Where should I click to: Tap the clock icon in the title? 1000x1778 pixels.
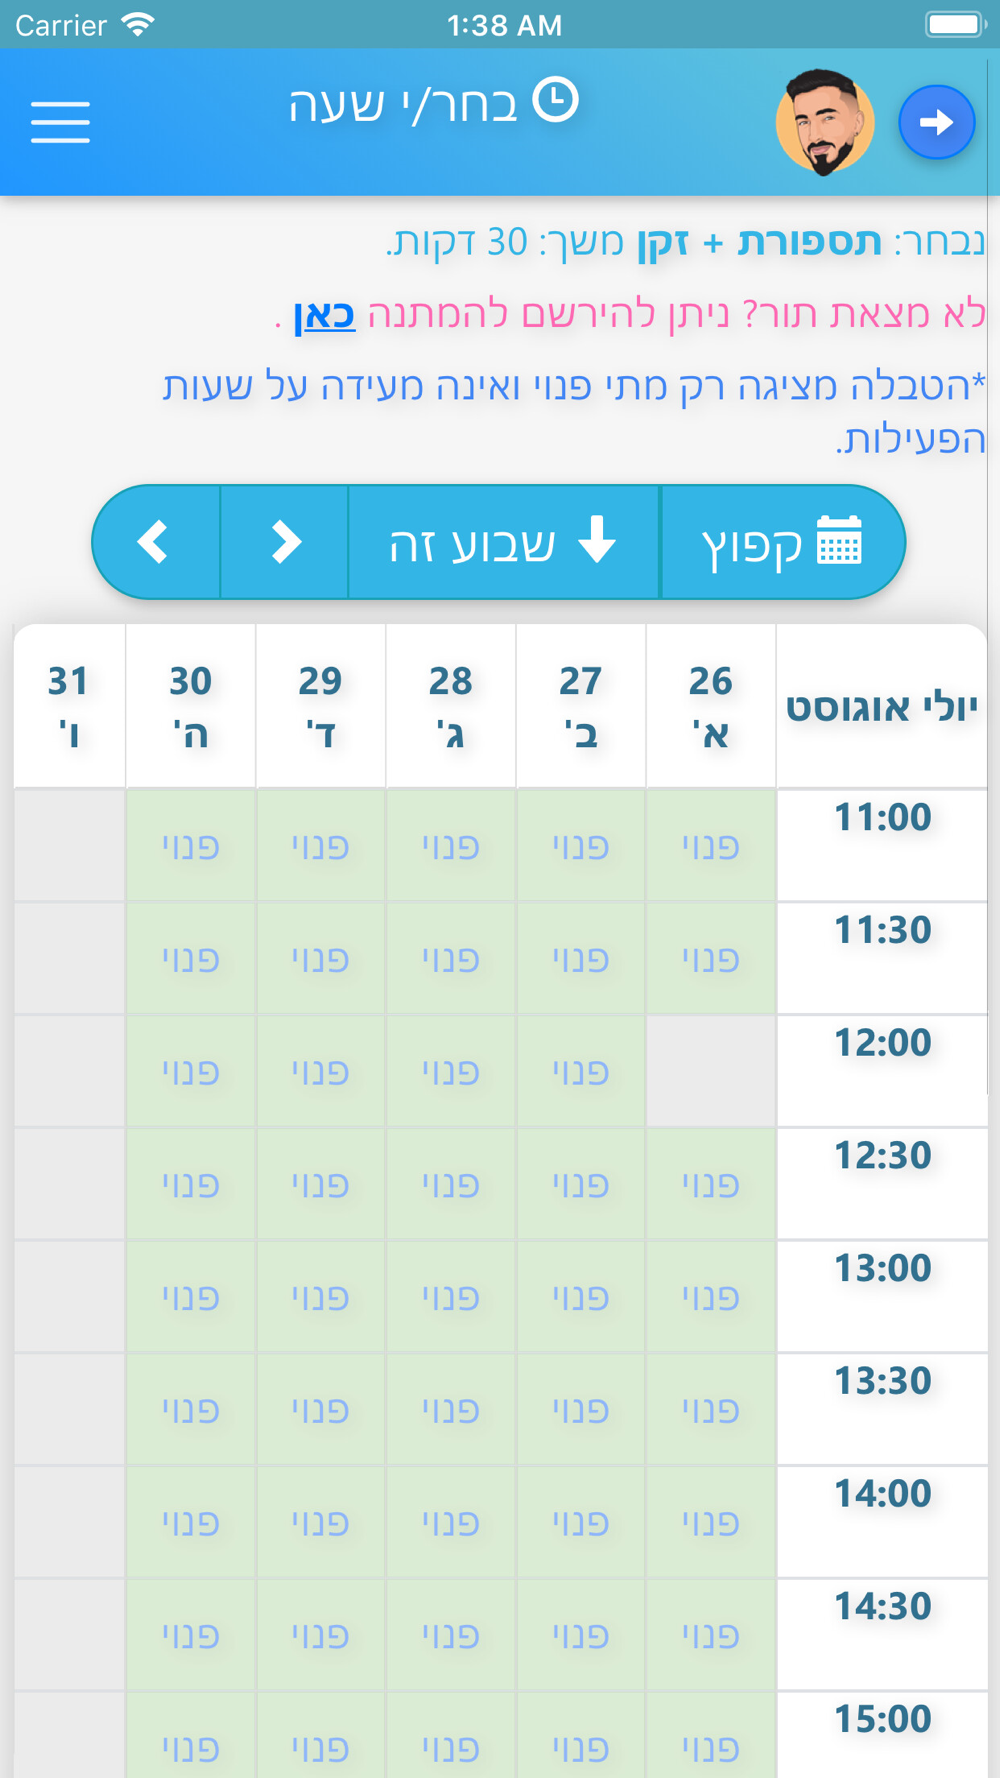[x=555, y=100]
